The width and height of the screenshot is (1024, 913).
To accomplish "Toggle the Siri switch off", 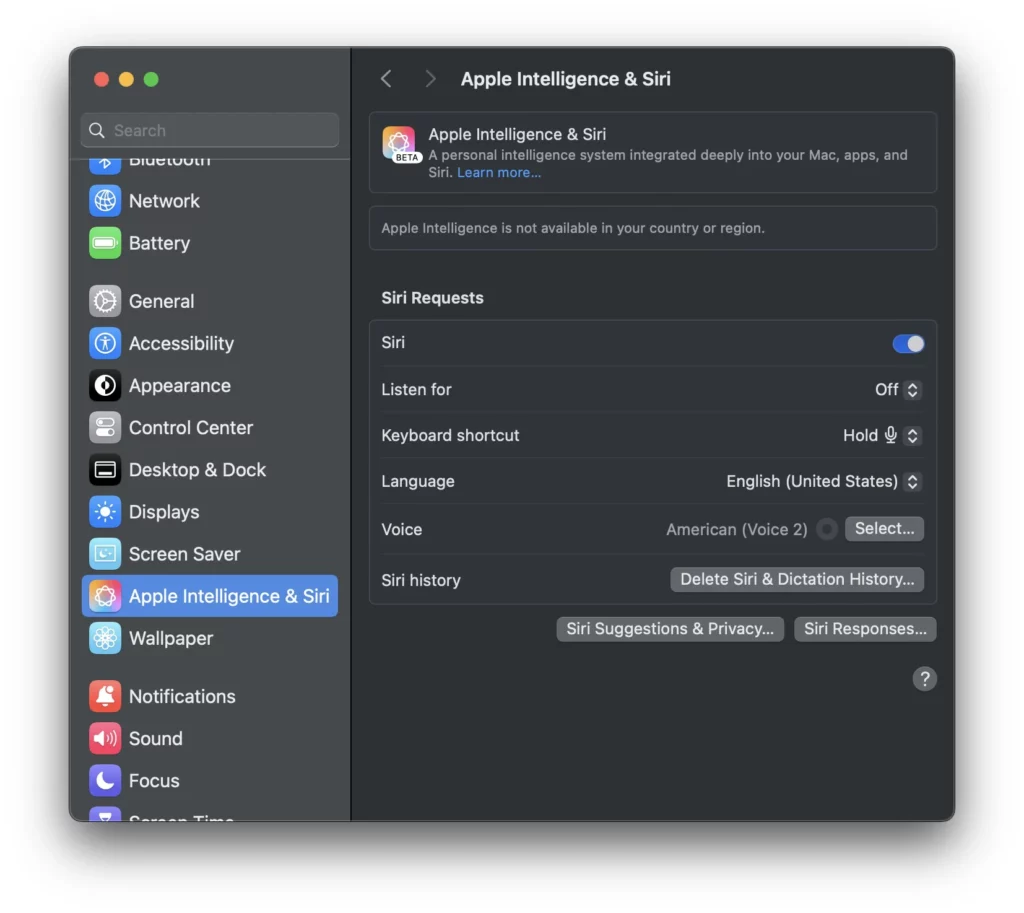I will point(908,344).
